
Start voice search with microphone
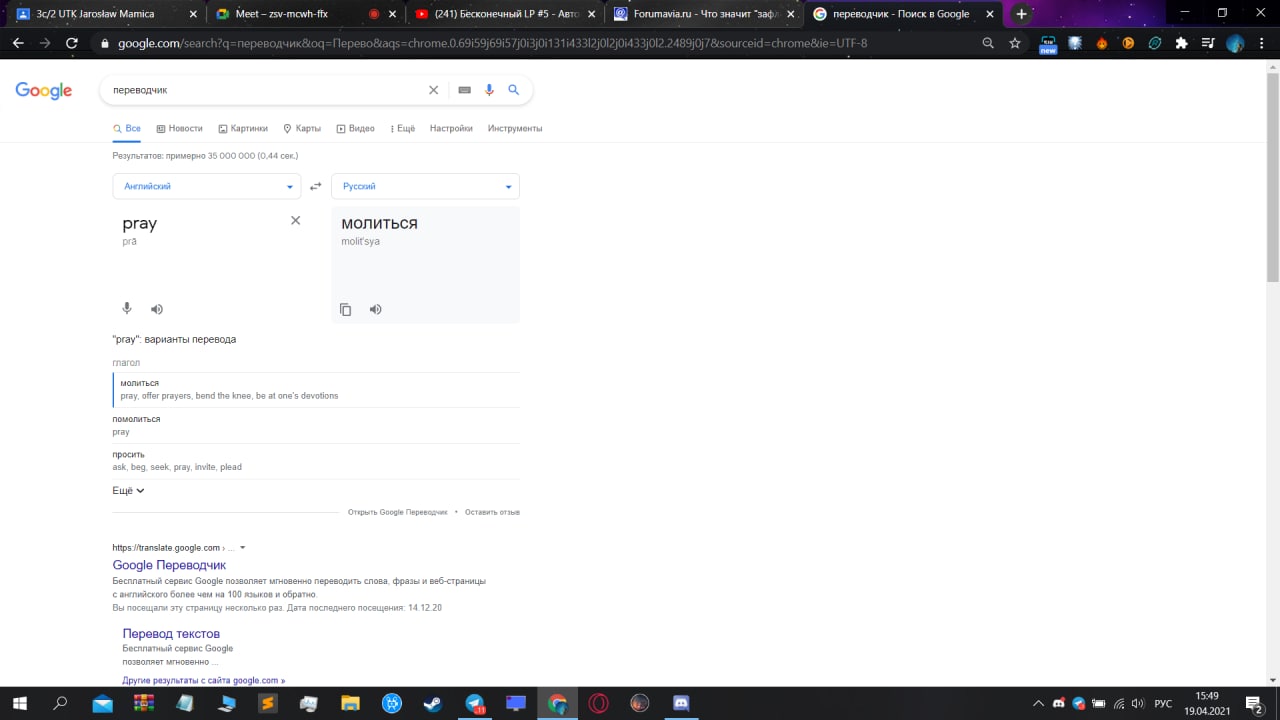489,90
